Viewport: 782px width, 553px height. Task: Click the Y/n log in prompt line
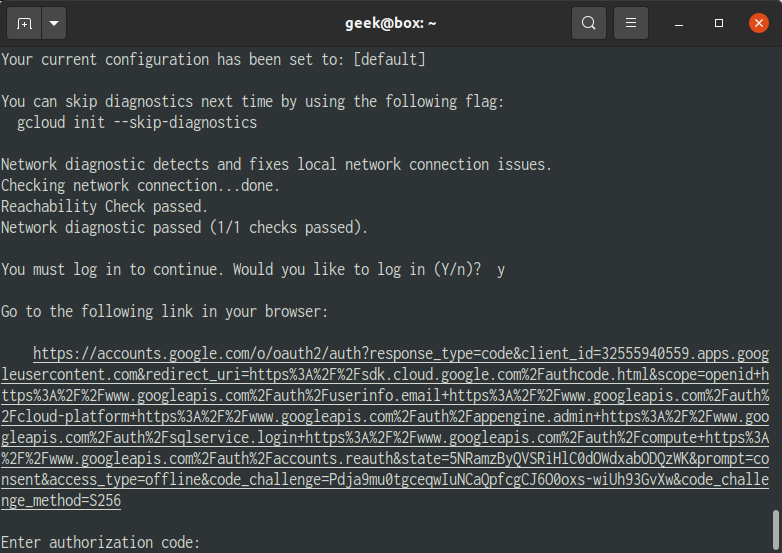253,270
